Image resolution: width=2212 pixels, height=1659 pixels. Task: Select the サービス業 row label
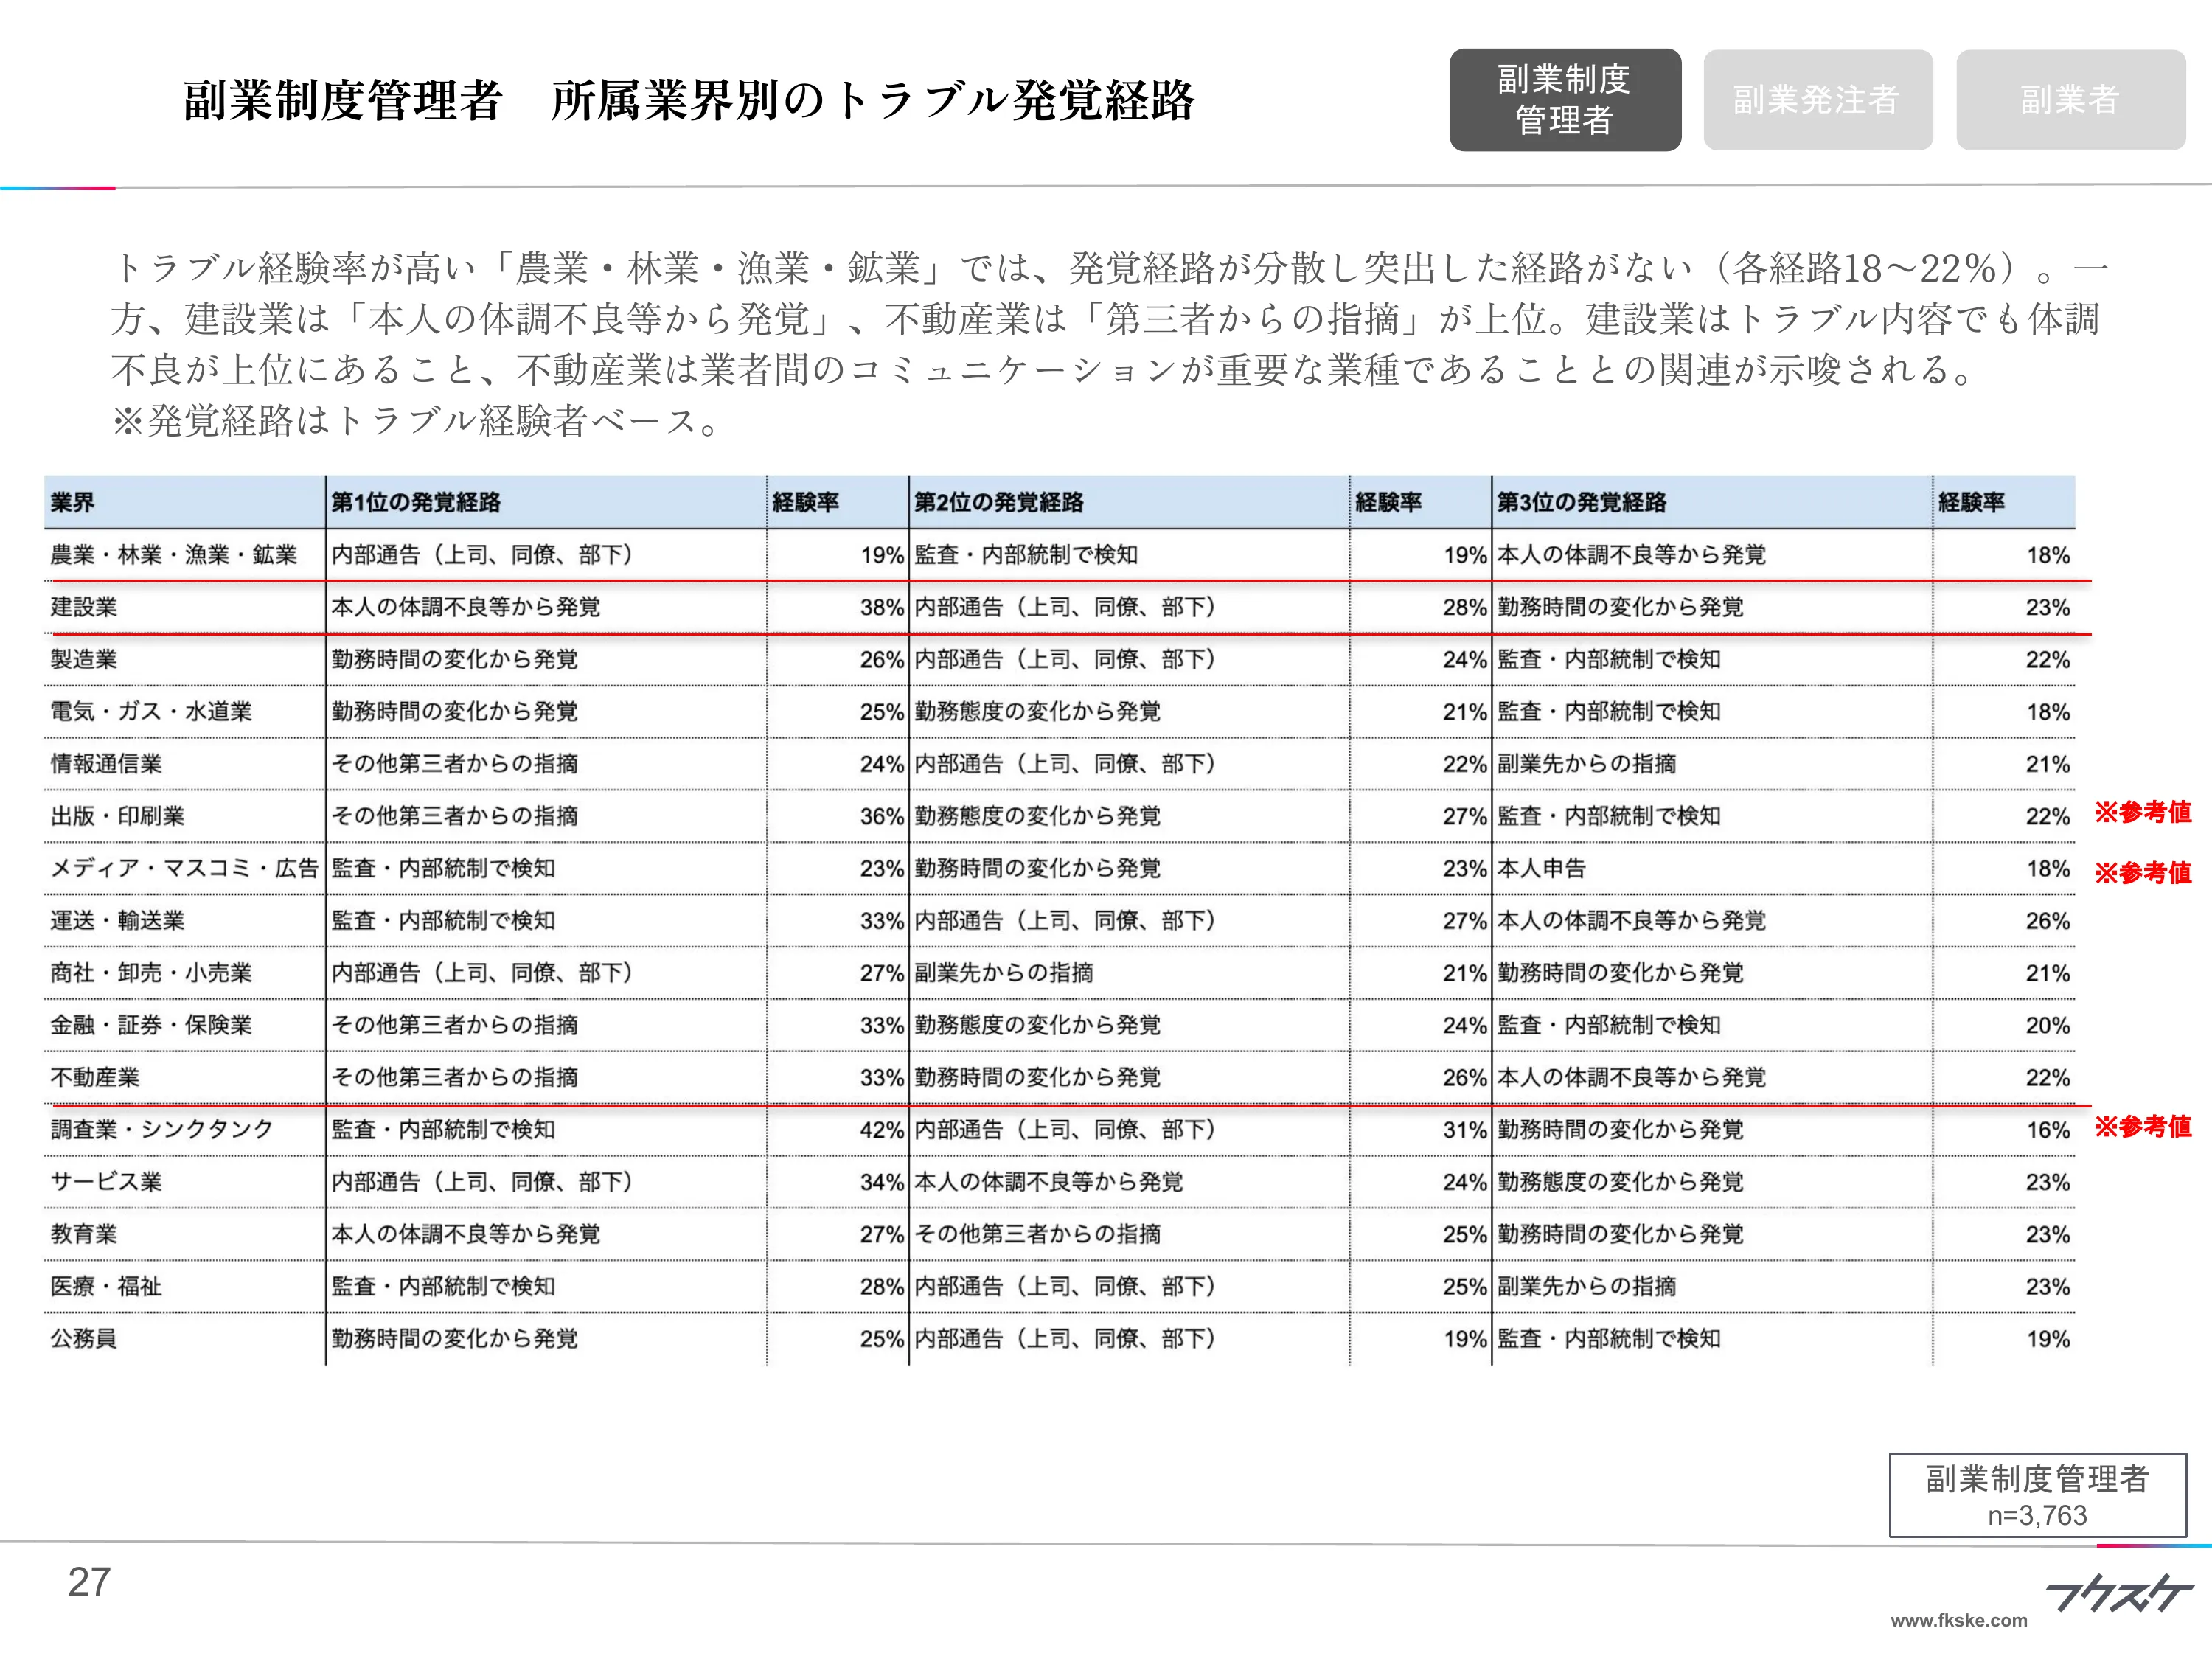[106, 1182]
